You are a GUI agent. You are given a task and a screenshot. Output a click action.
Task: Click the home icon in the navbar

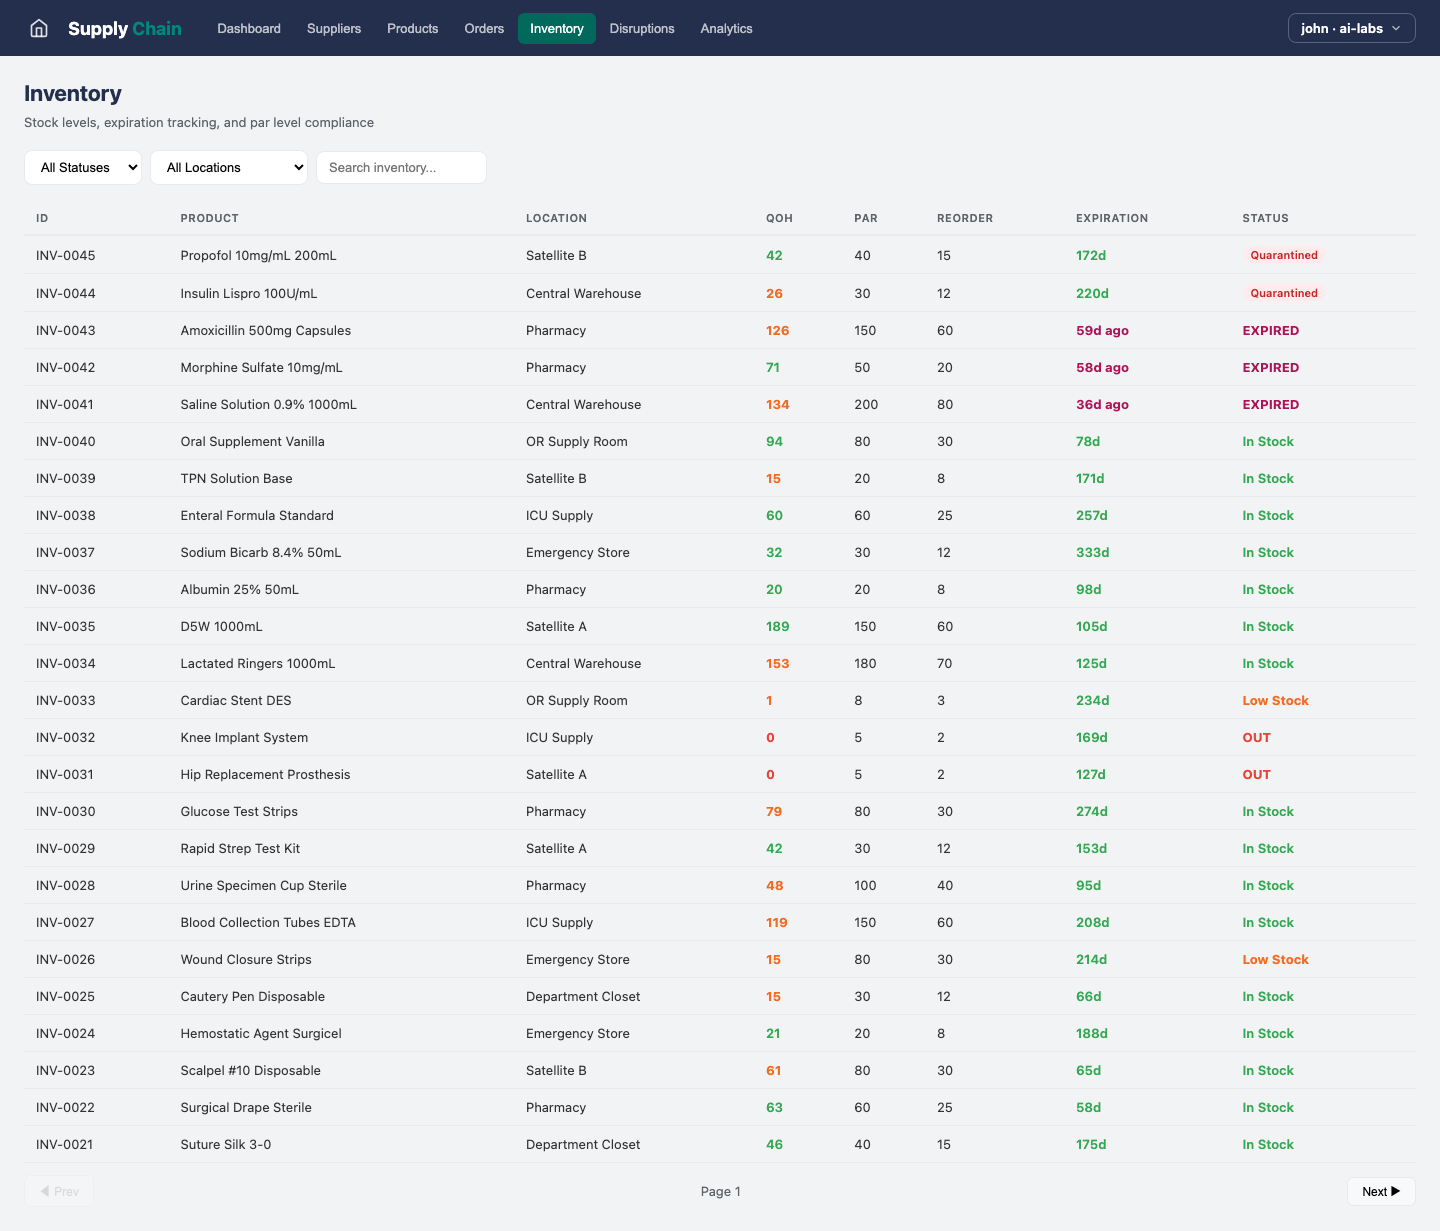point(38,28)
